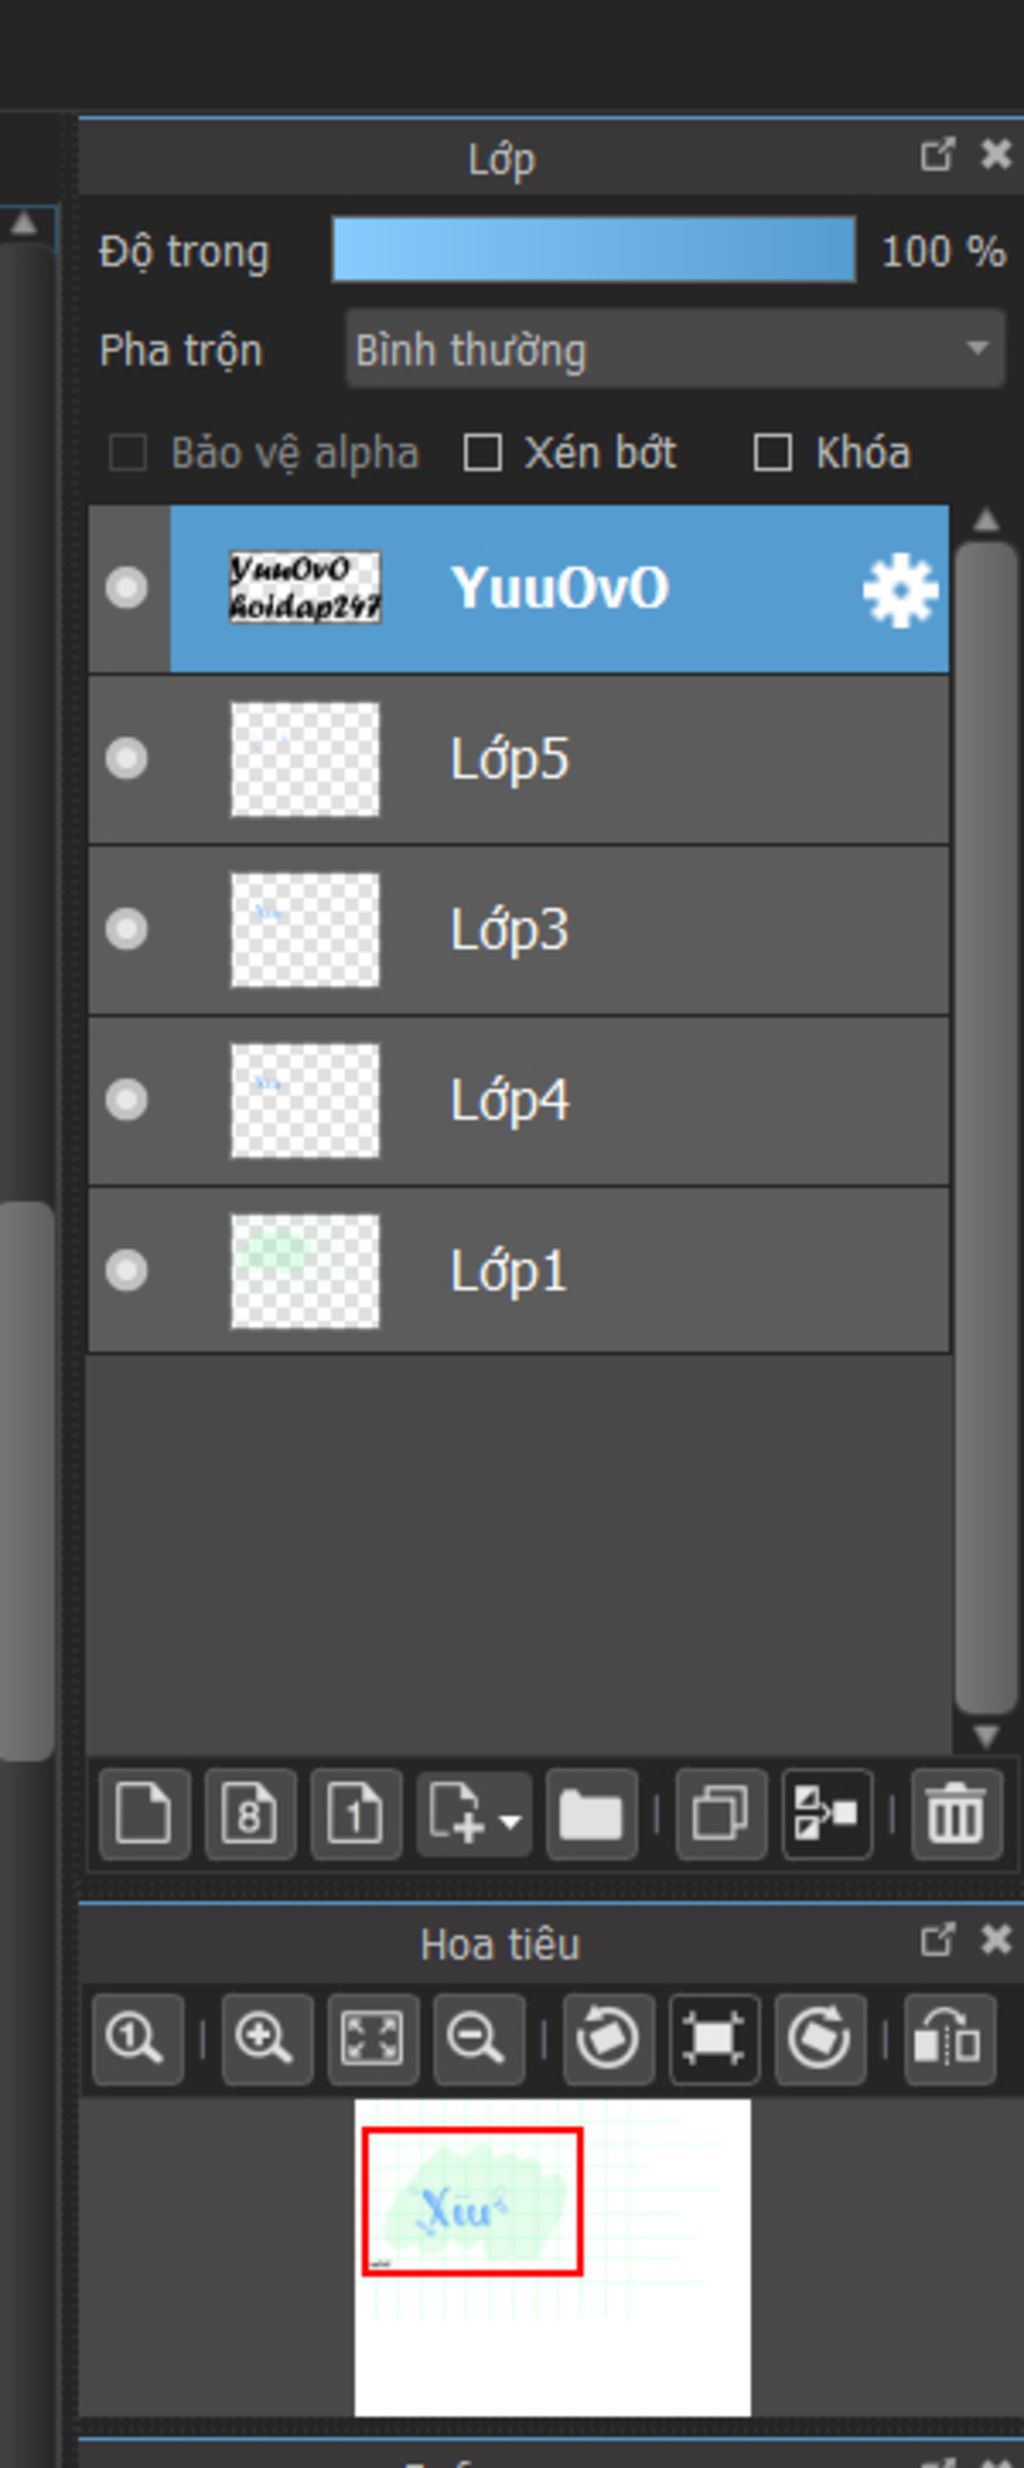Flip the canvas view horizontally
Viewport: 1024px width, 2468px height.
[x=949, y=2039]
